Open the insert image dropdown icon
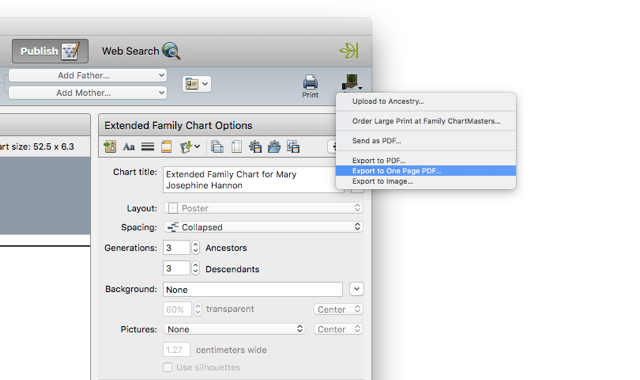 coord(189,147)
